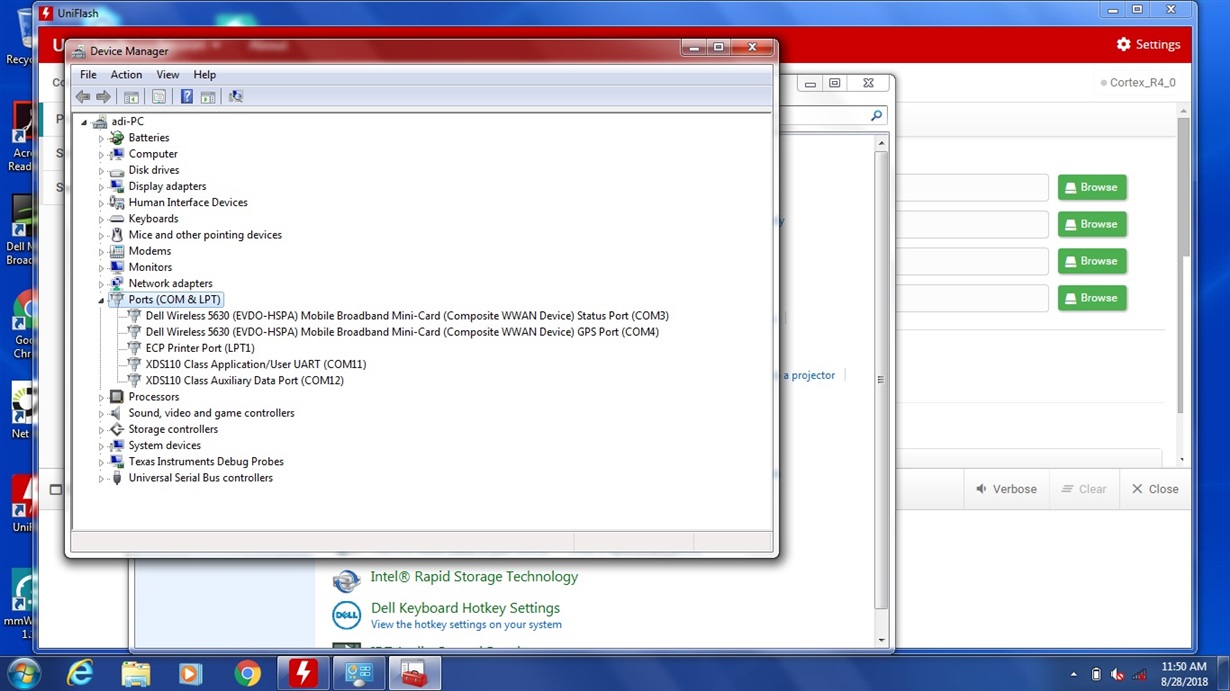1230x691 pixels.
Task: Click the Close button in UniFlash console
Action: coord(1155,489)
